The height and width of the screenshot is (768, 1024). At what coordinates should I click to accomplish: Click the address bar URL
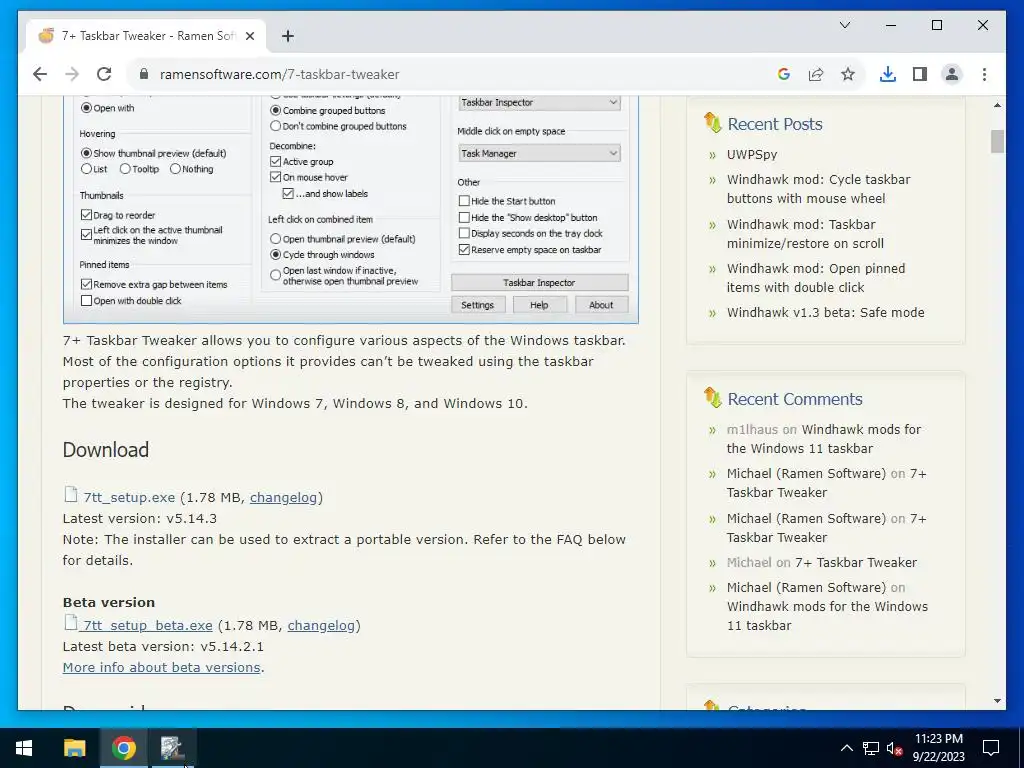(280, 74)
